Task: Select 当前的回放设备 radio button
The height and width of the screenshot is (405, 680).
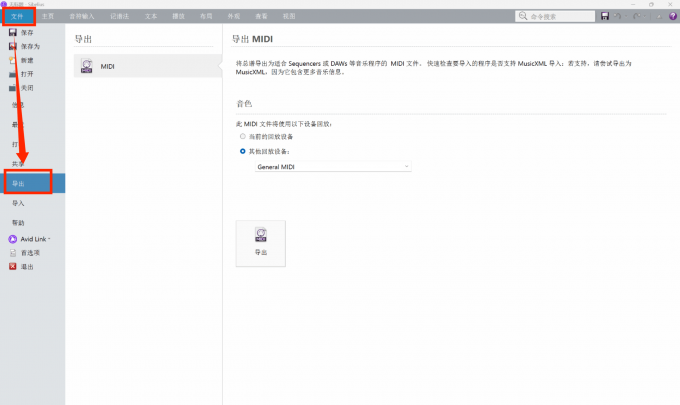Action: [243, 136]
